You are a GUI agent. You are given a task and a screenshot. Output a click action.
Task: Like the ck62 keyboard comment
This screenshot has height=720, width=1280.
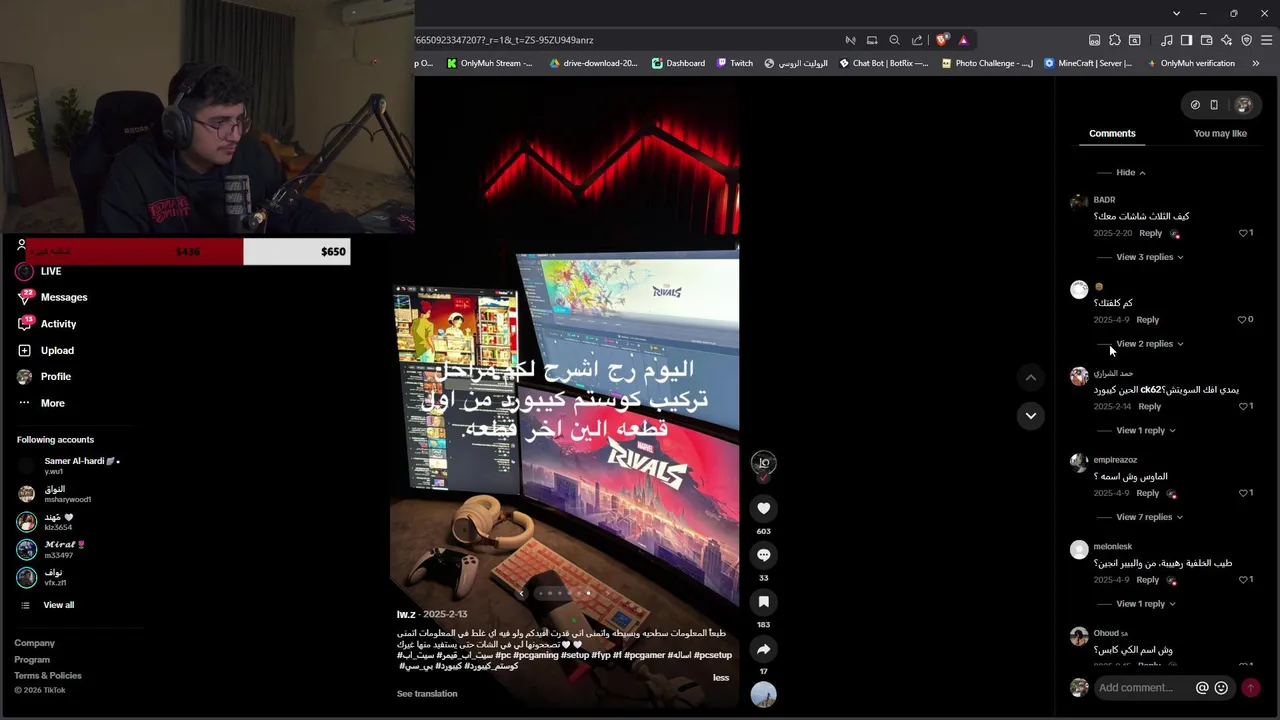(x=1245, y=407)
